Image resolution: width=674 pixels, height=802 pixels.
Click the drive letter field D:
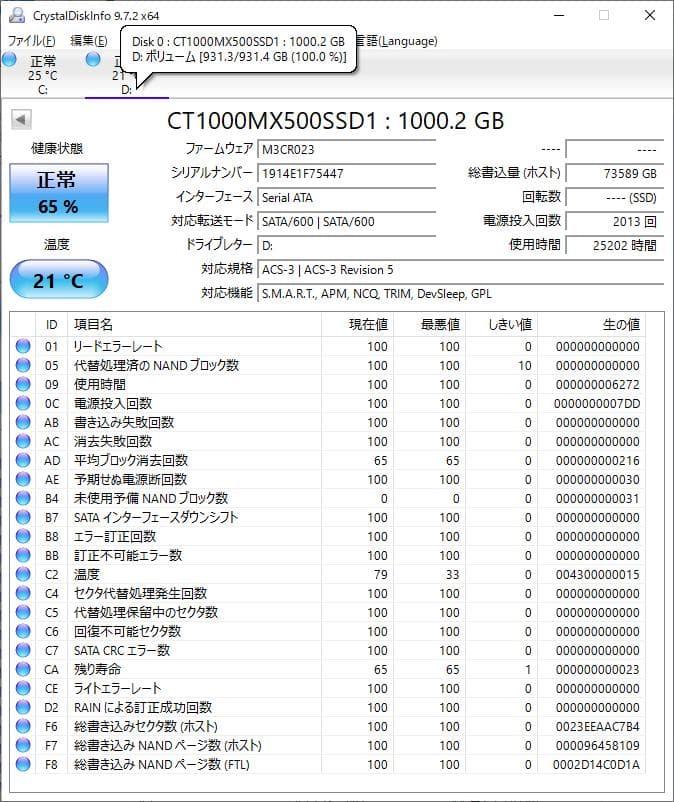click(346, 246)
